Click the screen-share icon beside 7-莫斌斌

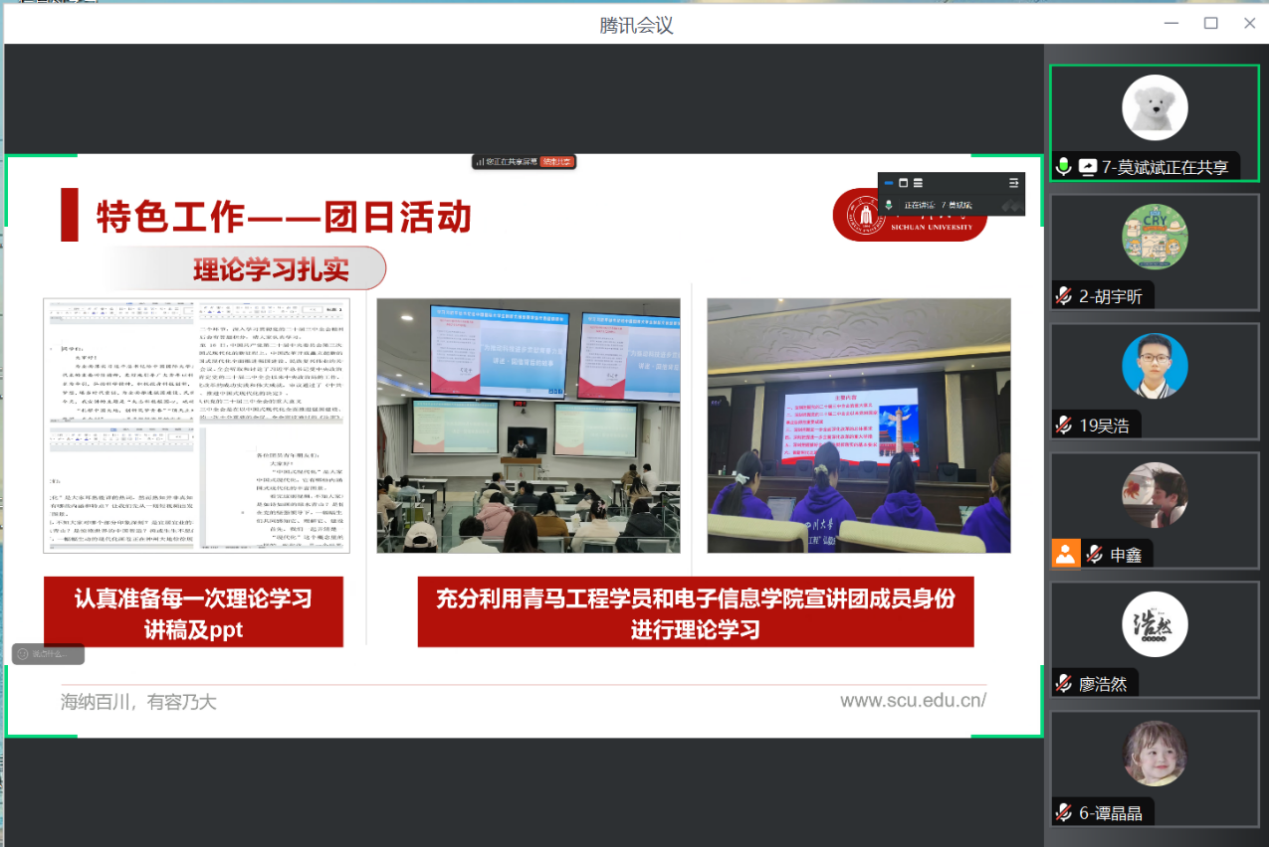(1087, 167)
